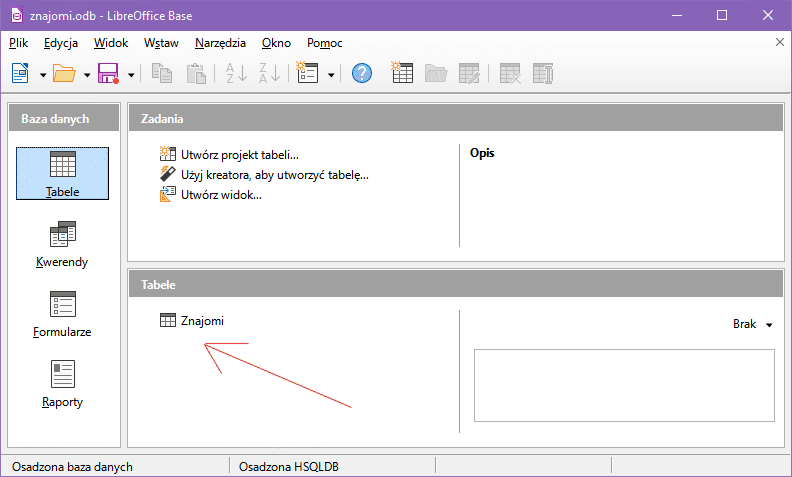Viewport: 792px width, 477px height.
Task: Click Utwórz widok task
Action: [221, 194]
